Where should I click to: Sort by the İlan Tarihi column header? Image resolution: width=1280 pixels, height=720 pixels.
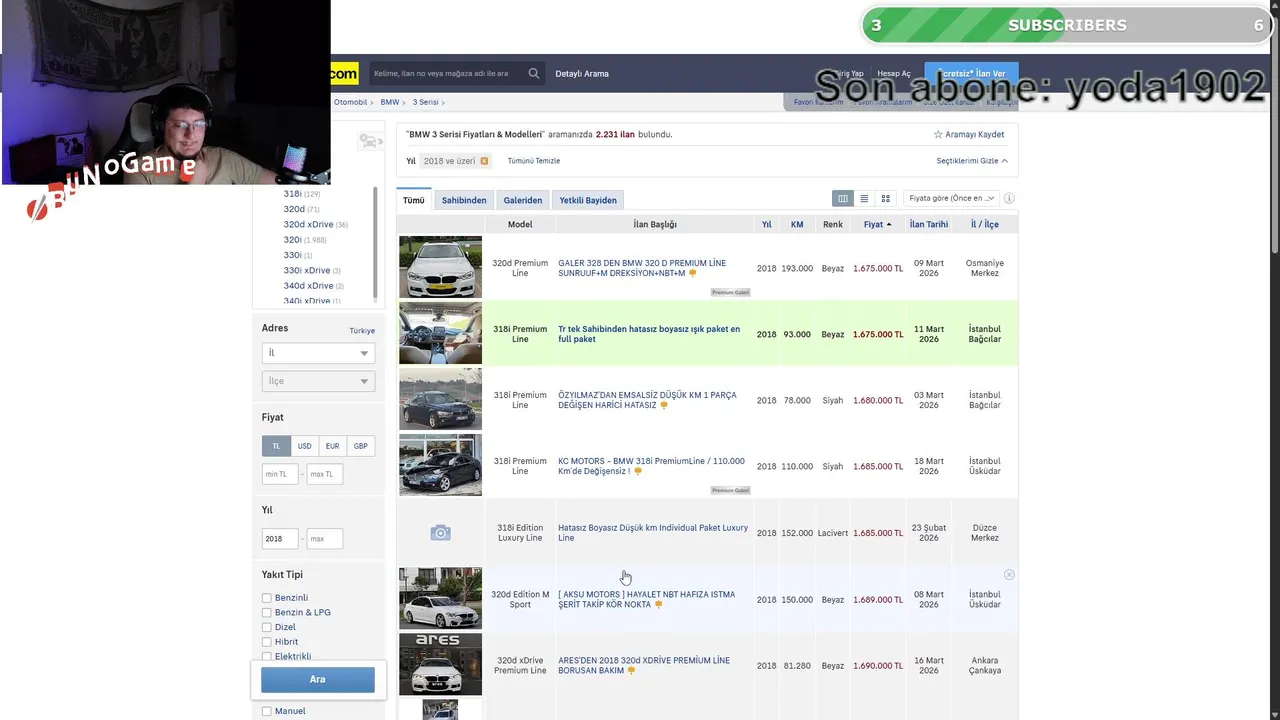pos(929,225)
